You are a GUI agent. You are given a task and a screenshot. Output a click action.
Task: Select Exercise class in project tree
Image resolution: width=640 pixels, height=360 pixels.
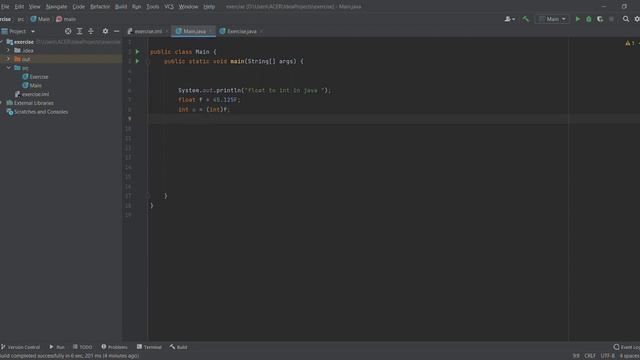point(36,77)
